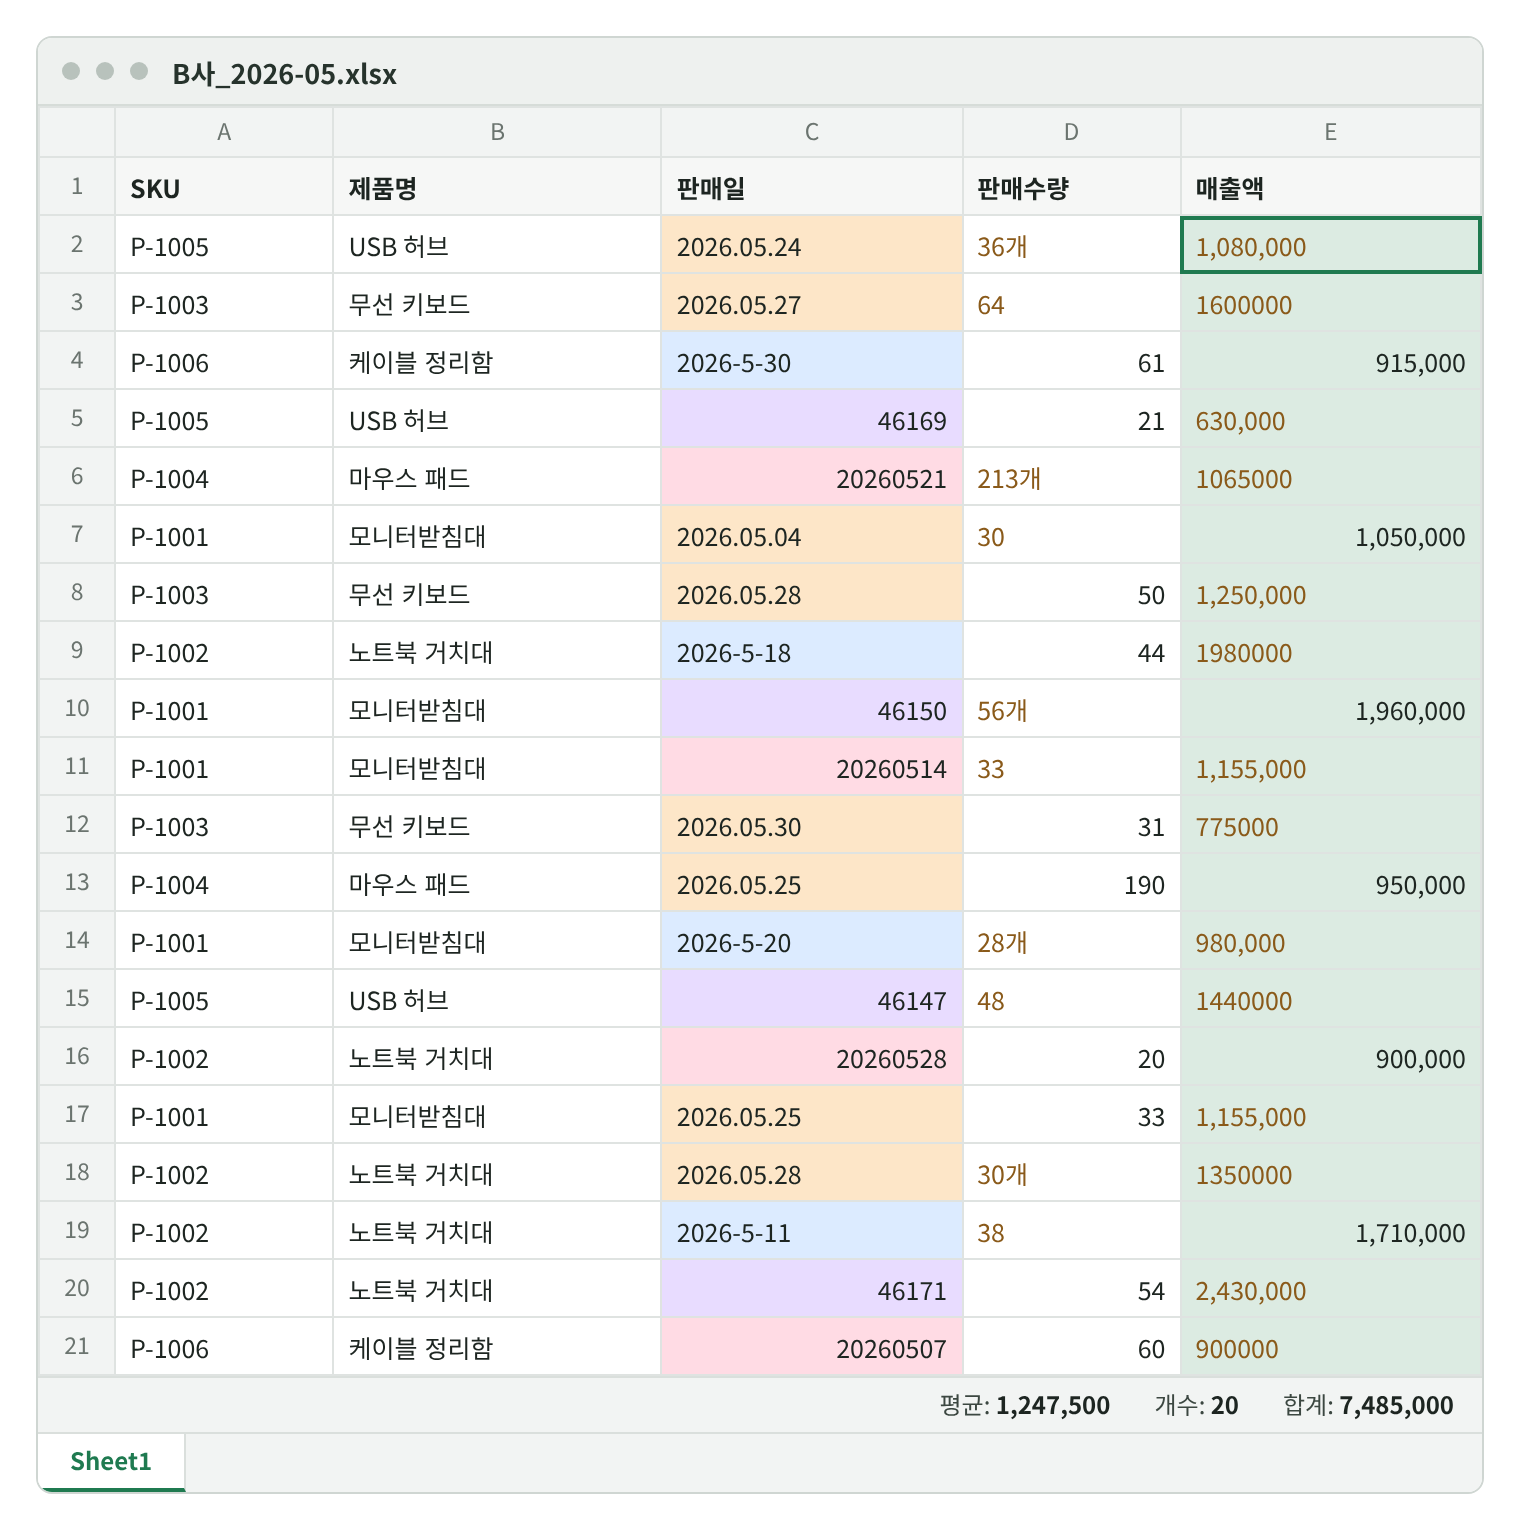1520x1530 pixels.
Task: Select column A header
Action: point(224,132)
